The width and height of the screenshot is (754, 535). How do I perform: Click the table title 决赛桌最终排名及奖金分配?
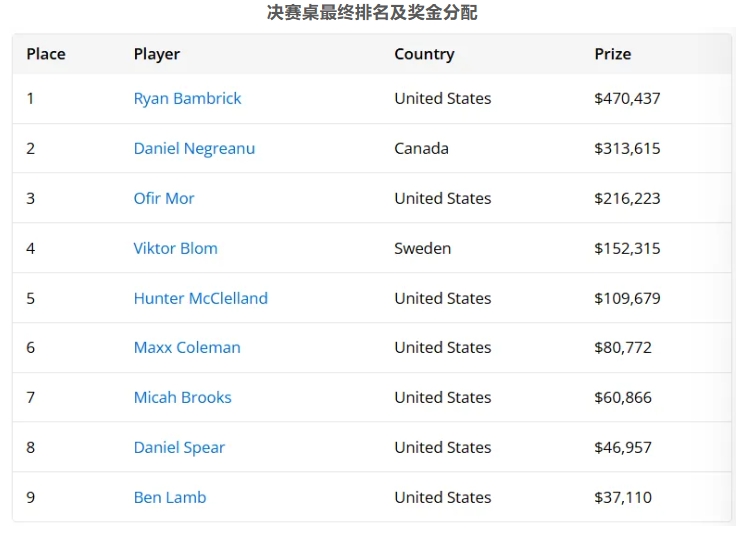point(372,13)
